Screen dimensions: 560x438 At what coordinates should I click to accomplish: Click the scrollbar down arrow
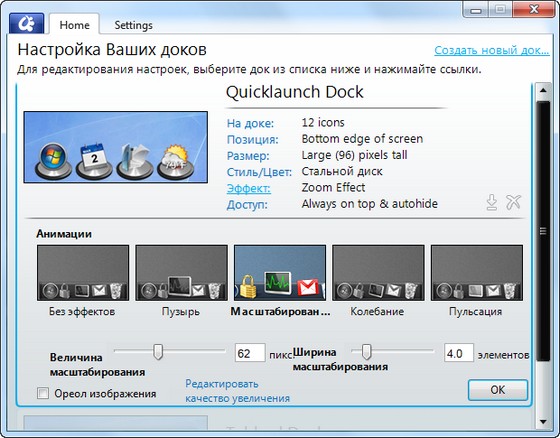pyautogui.click(x=543, y=422)
